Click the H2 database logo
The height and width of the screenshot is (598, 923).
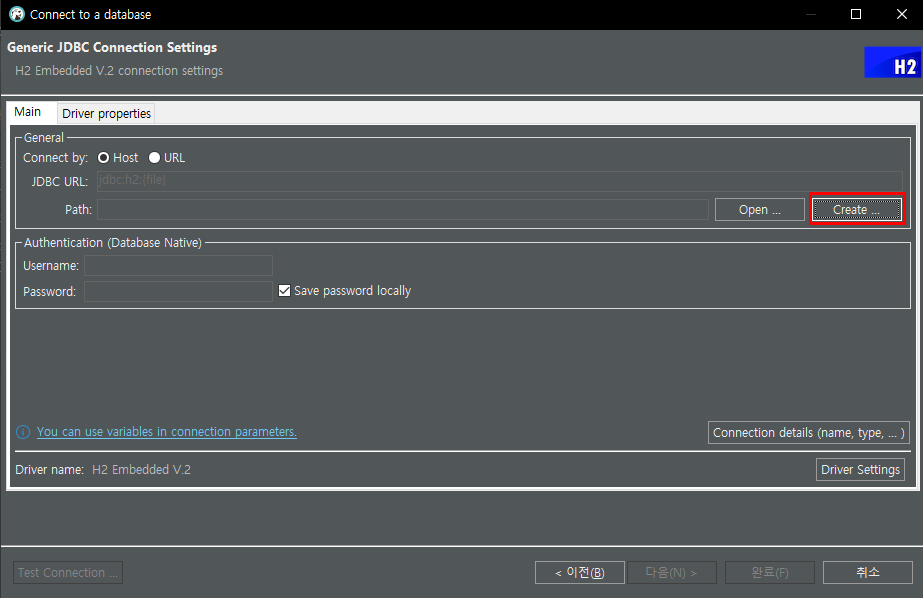click(x=892, y=62)
